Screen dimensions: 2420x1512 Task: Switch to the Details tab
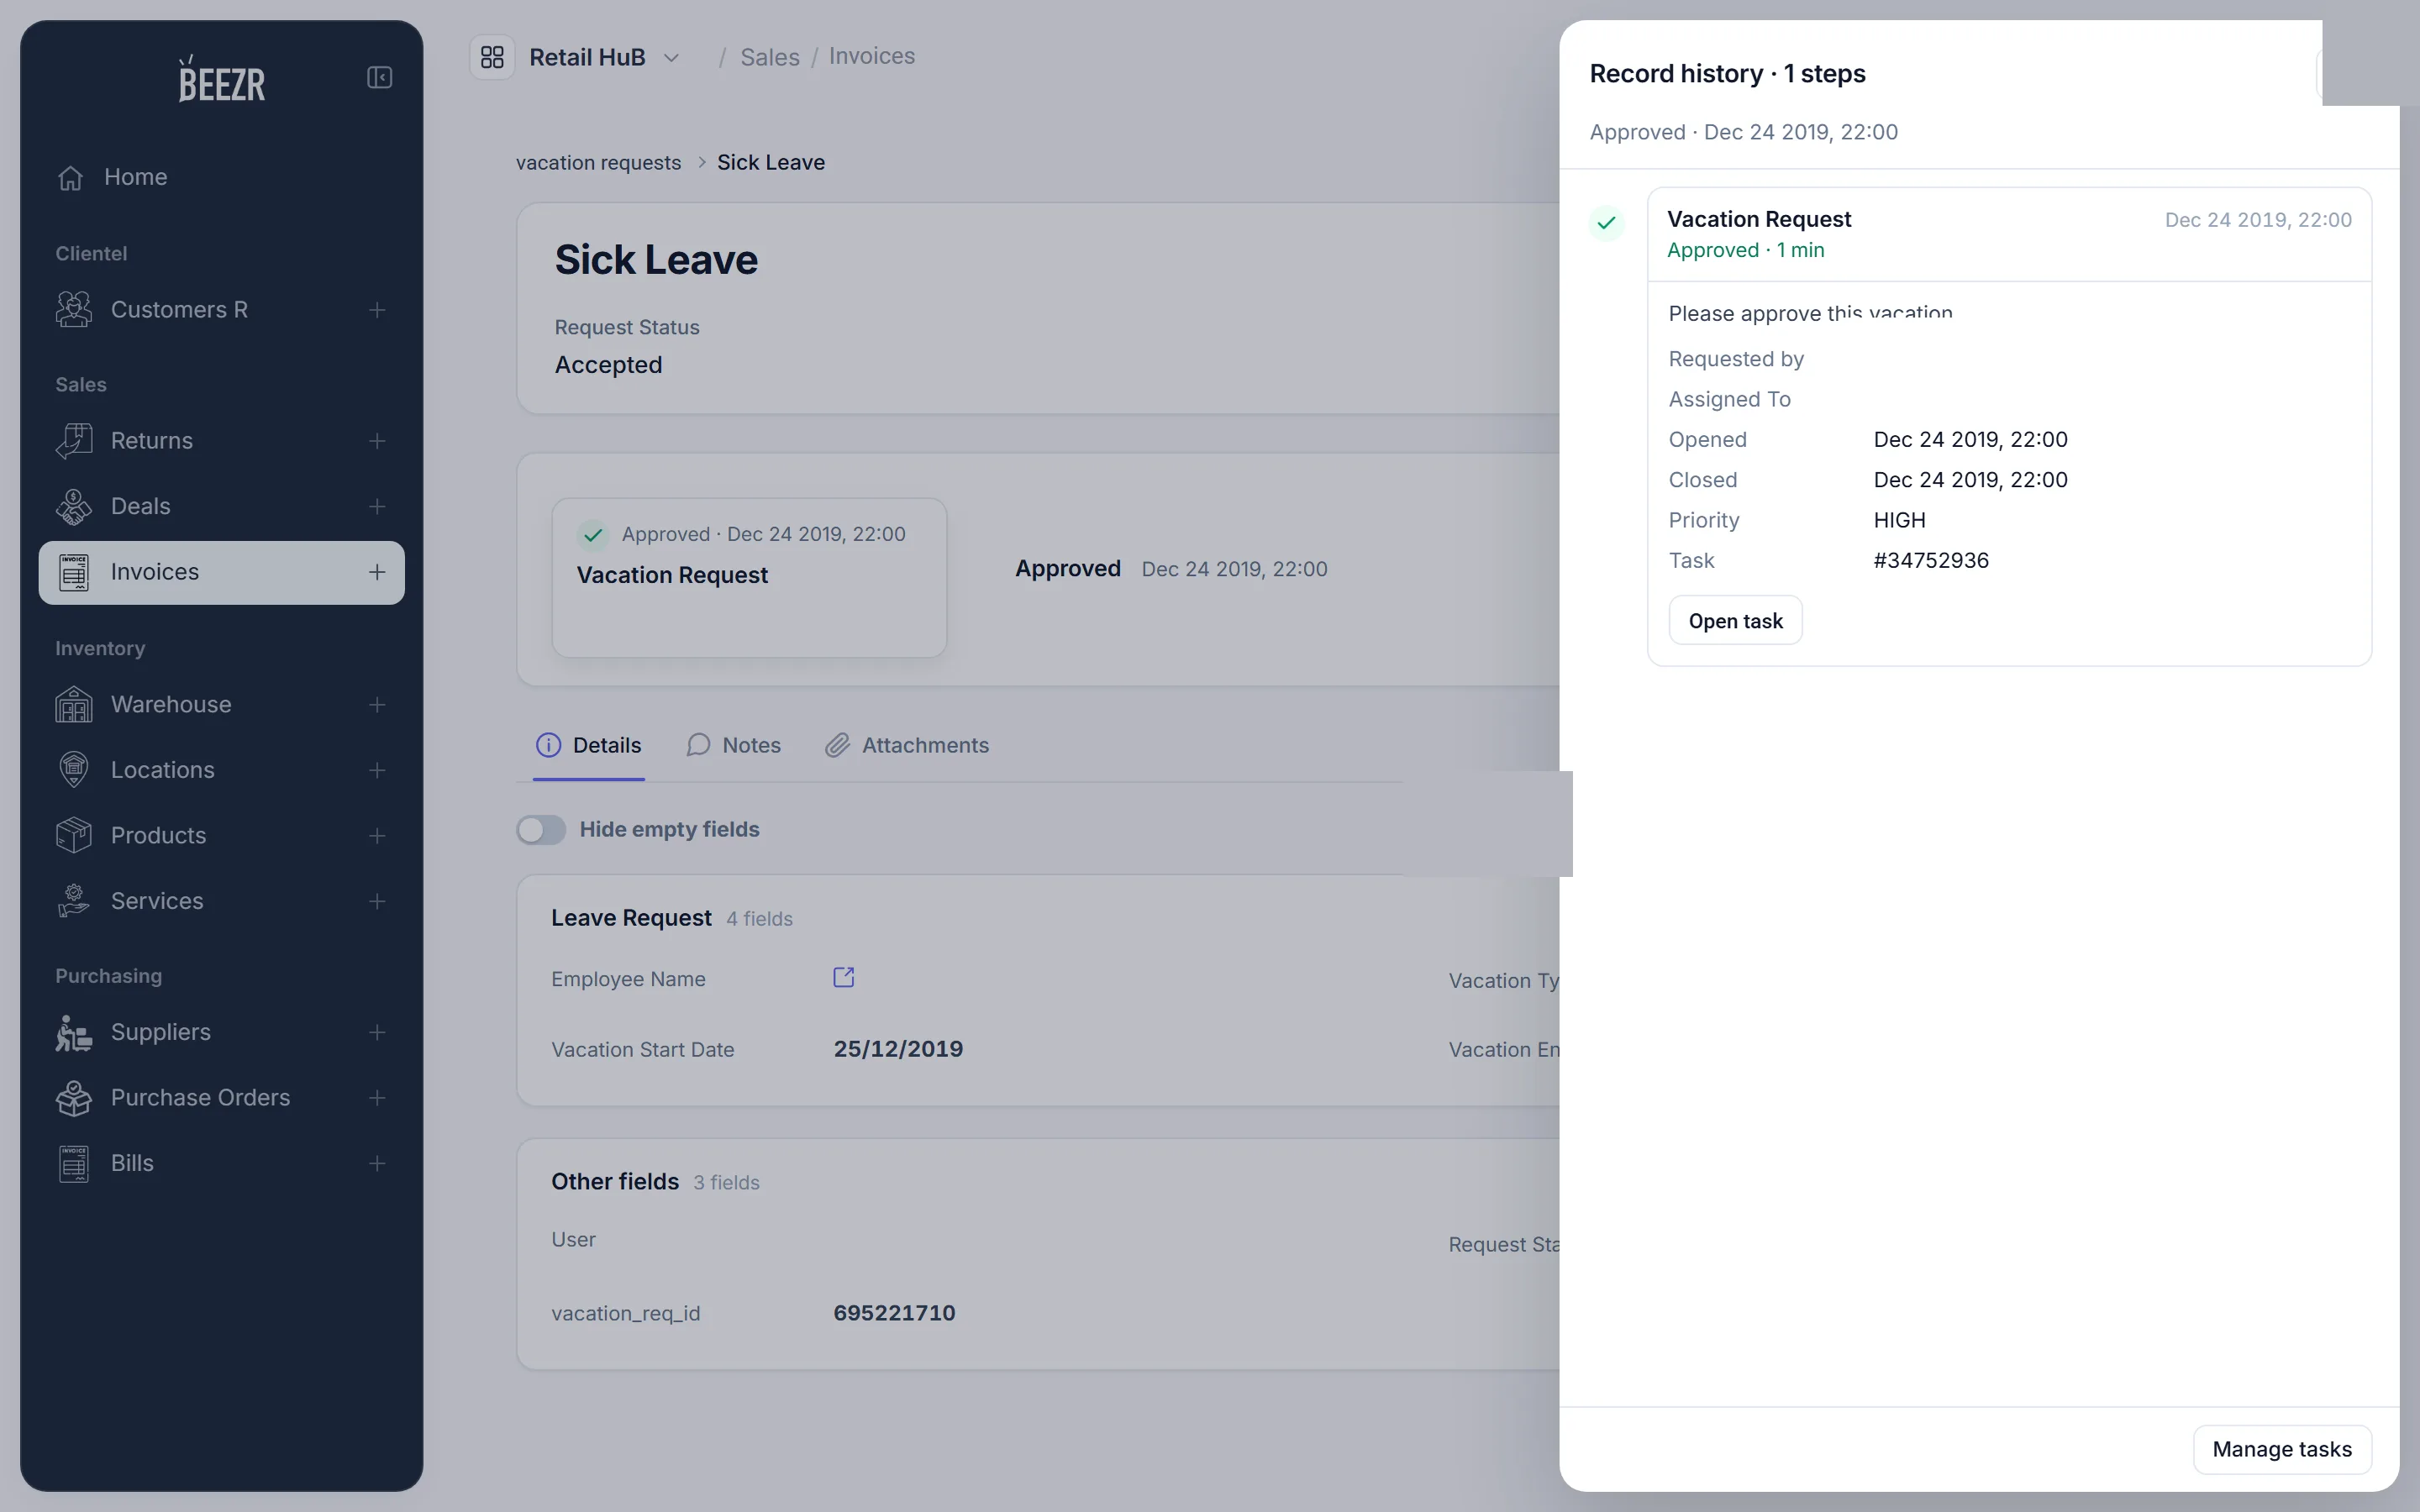(589, 745)
